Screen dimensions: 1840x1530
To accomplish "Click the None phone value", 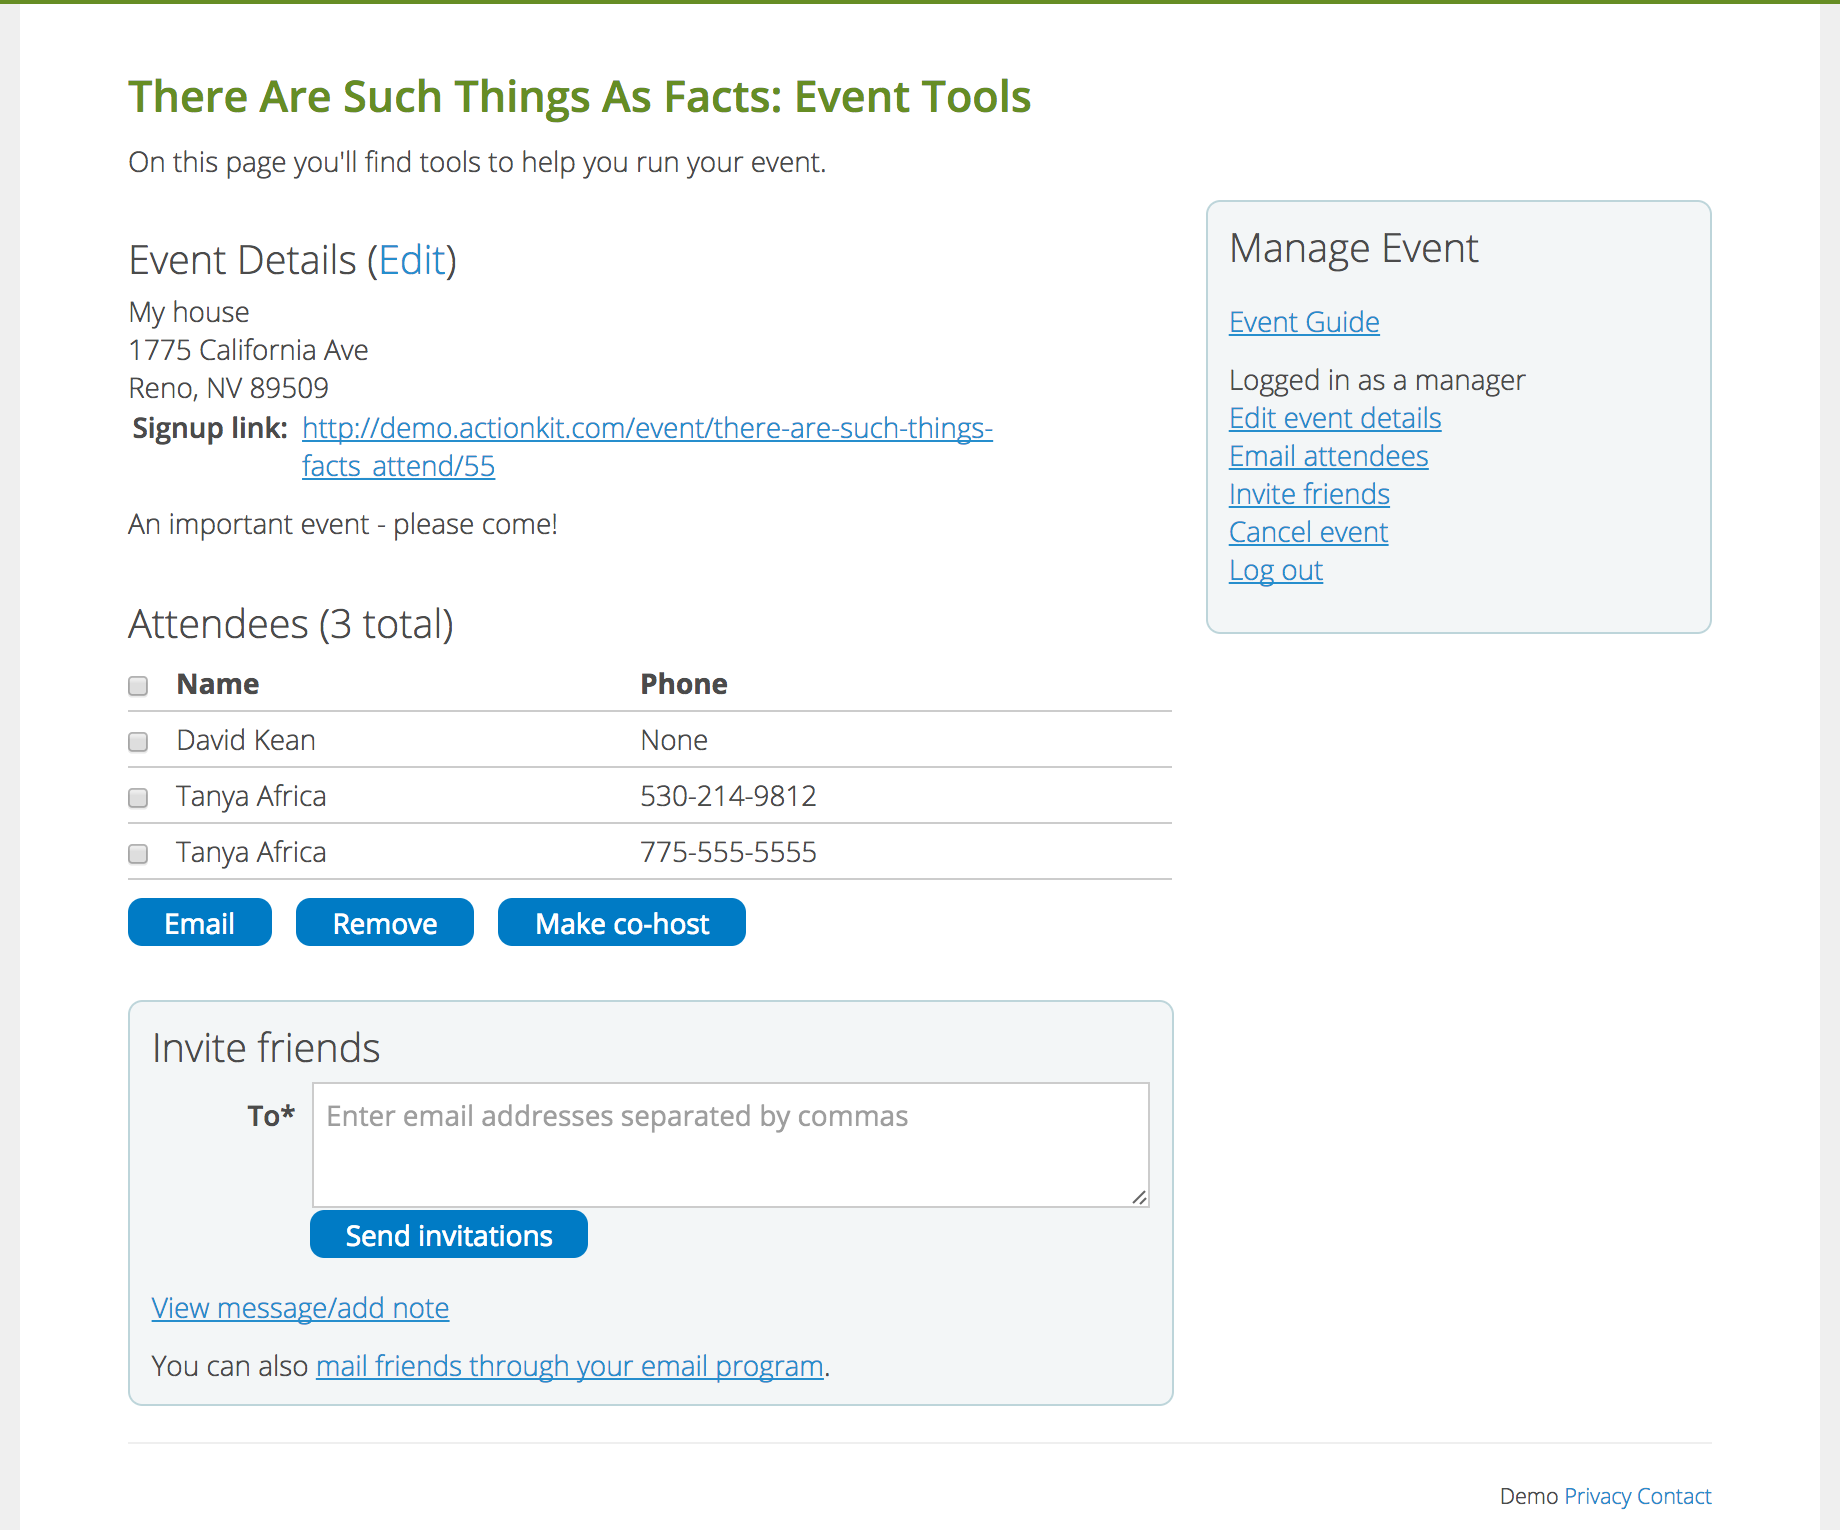I will [674, 740].
